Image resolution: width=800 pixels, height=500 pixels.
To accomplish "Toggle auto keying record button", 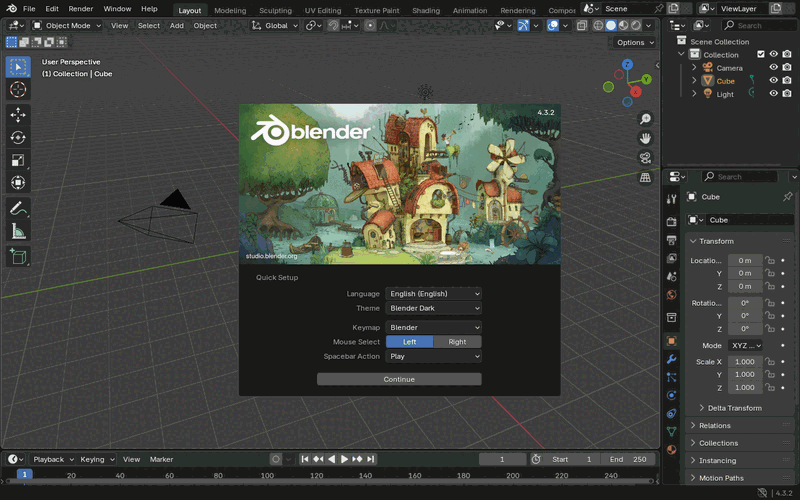I will (276, 459).
